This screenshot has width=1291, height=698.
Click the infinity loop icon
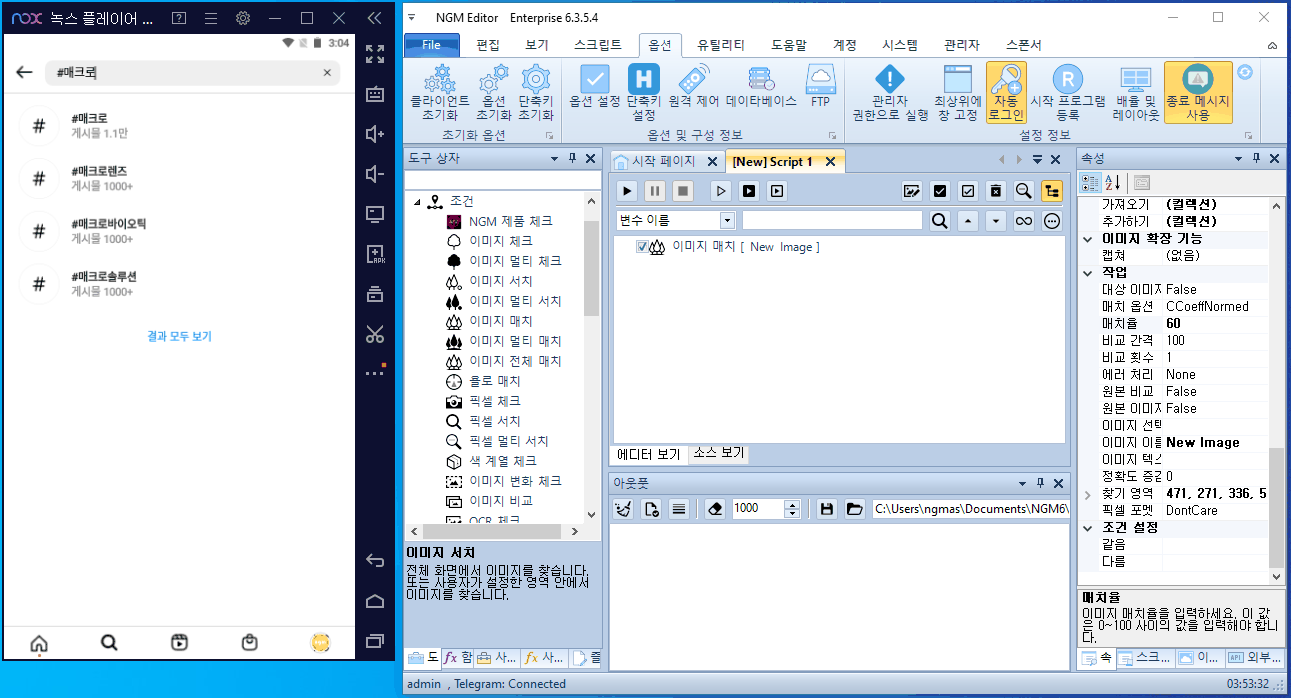[1024, 221]
